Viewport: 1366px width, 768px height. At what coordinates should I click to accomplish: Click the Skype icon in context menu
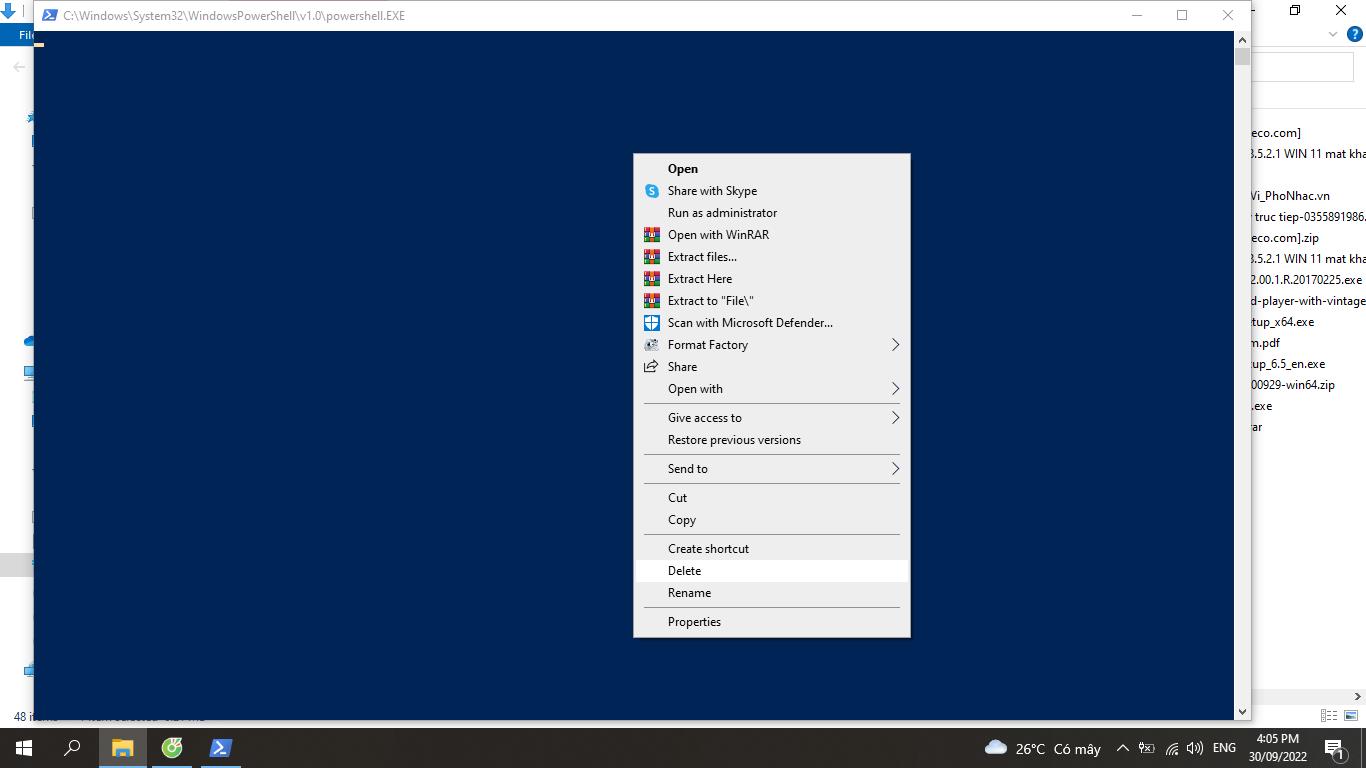(651, 191)
